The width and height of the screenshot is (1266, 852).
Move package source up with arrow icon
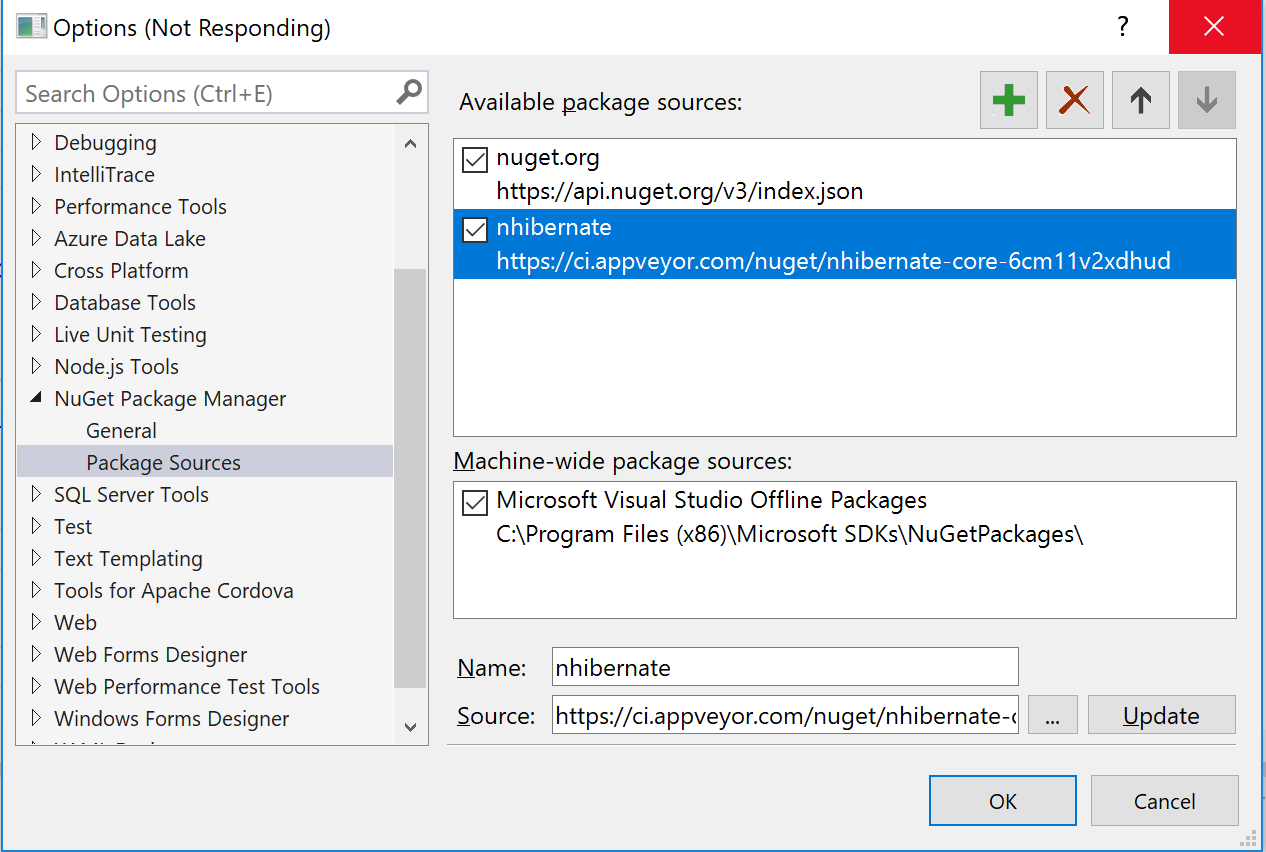click(x=1141, y=100)
